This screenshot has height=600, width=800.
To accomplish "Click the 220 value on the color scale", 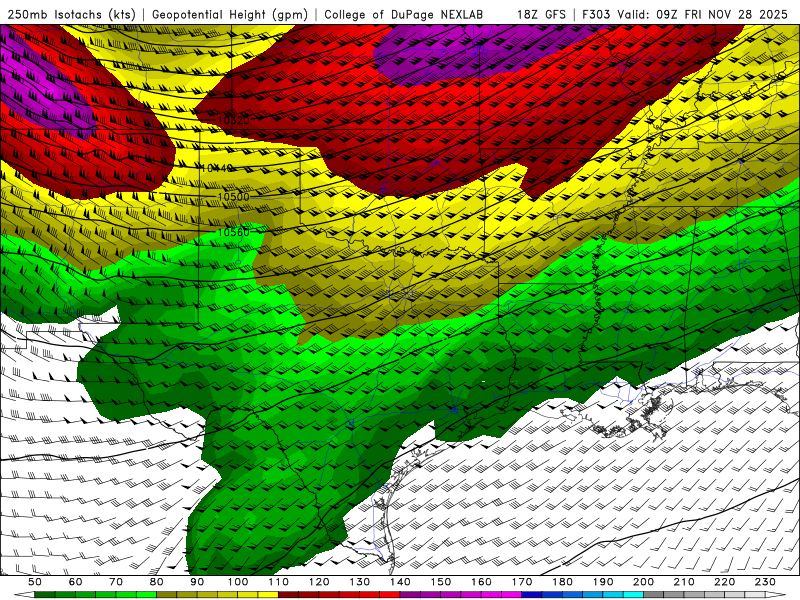I will tap(725, 582).
